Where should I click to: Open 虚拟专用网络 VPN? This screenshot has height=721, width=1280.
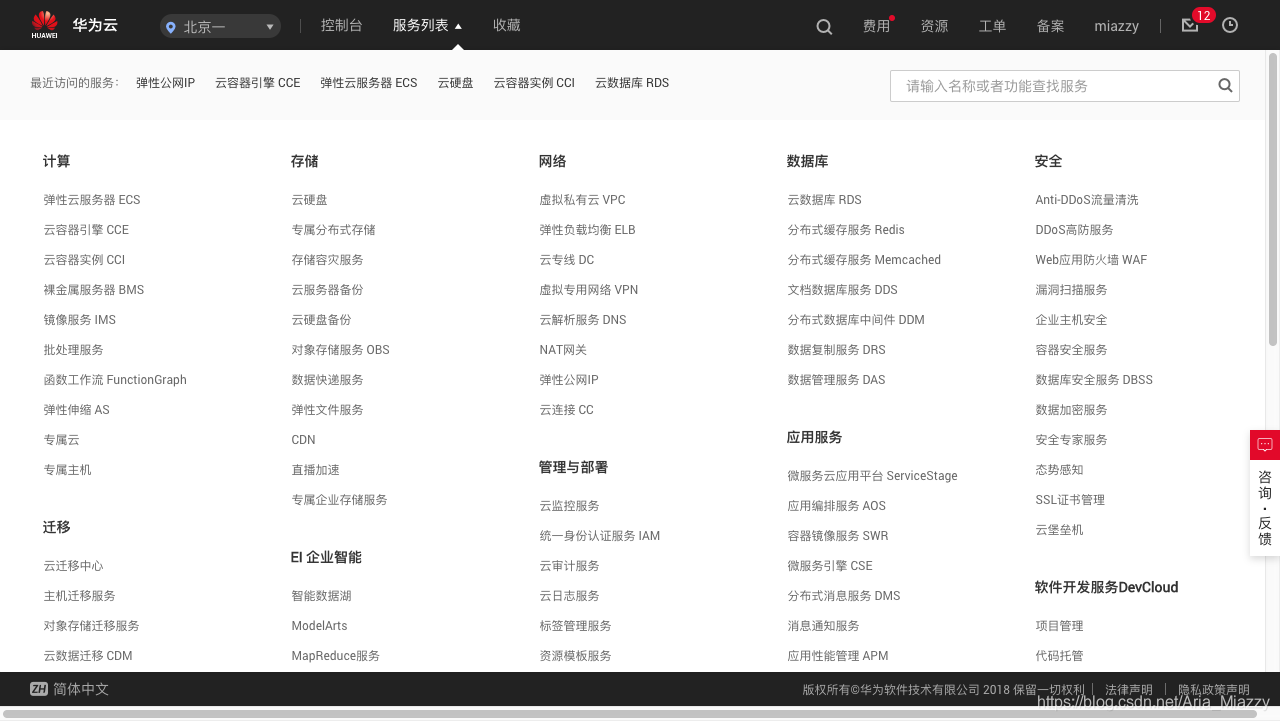(x=588, y=290)
